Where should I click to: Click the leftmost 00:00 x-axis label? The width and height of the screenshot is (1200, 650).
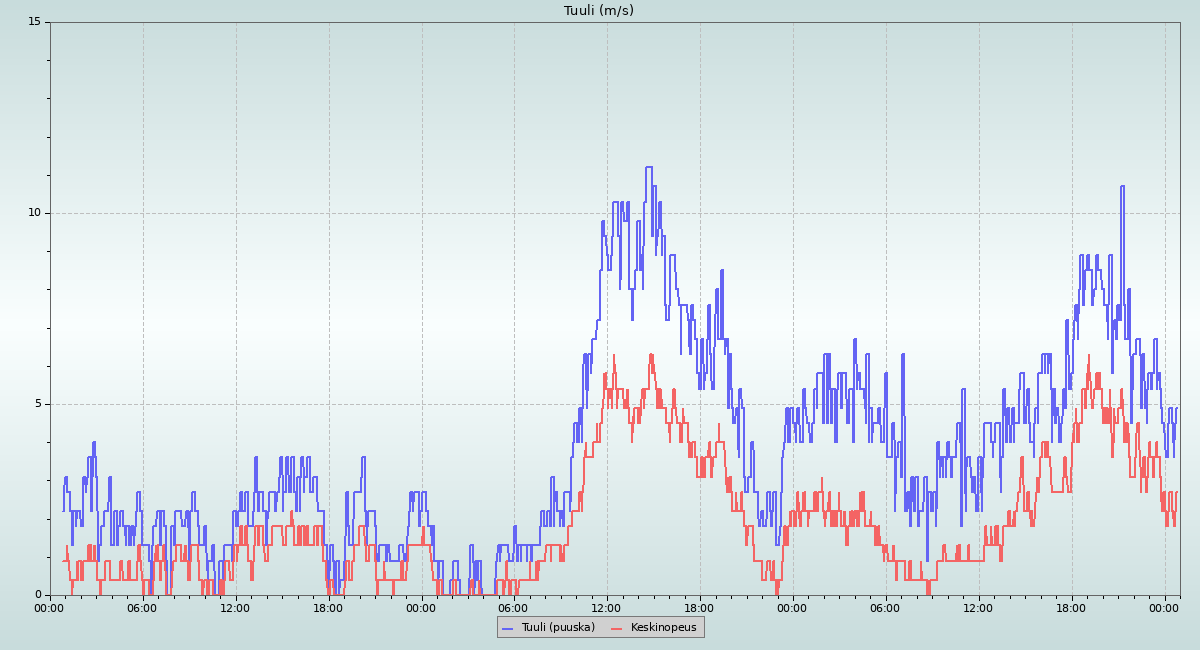[50, 607]
